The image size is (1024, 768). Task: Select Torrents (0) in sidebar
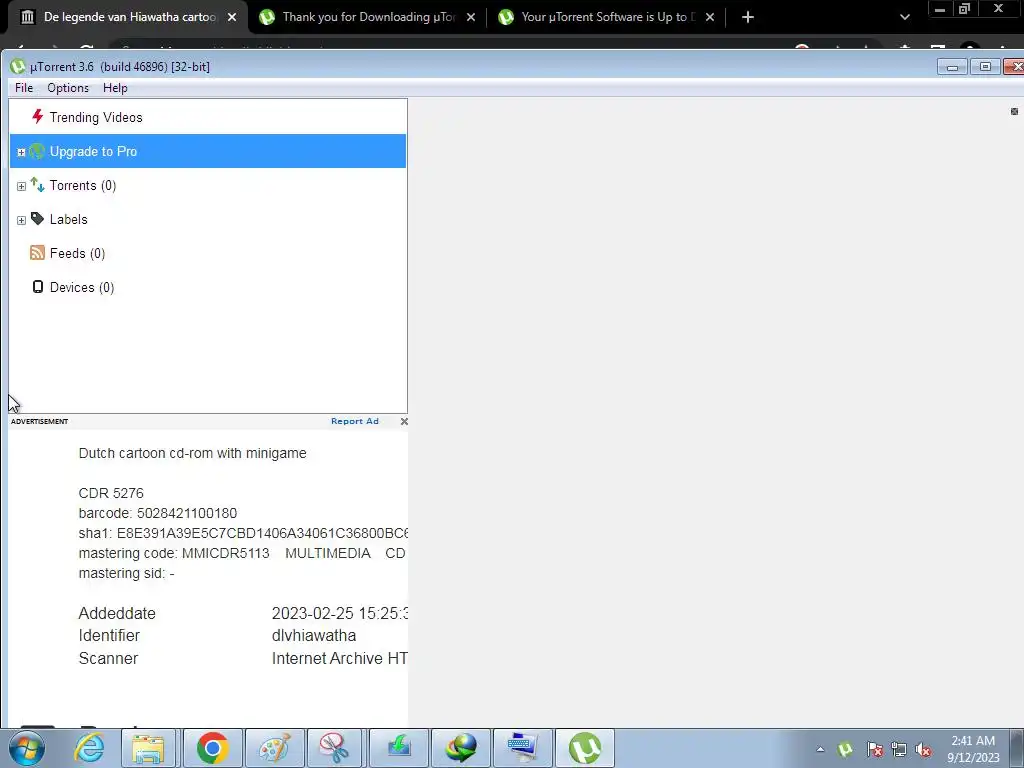point(208,185)
